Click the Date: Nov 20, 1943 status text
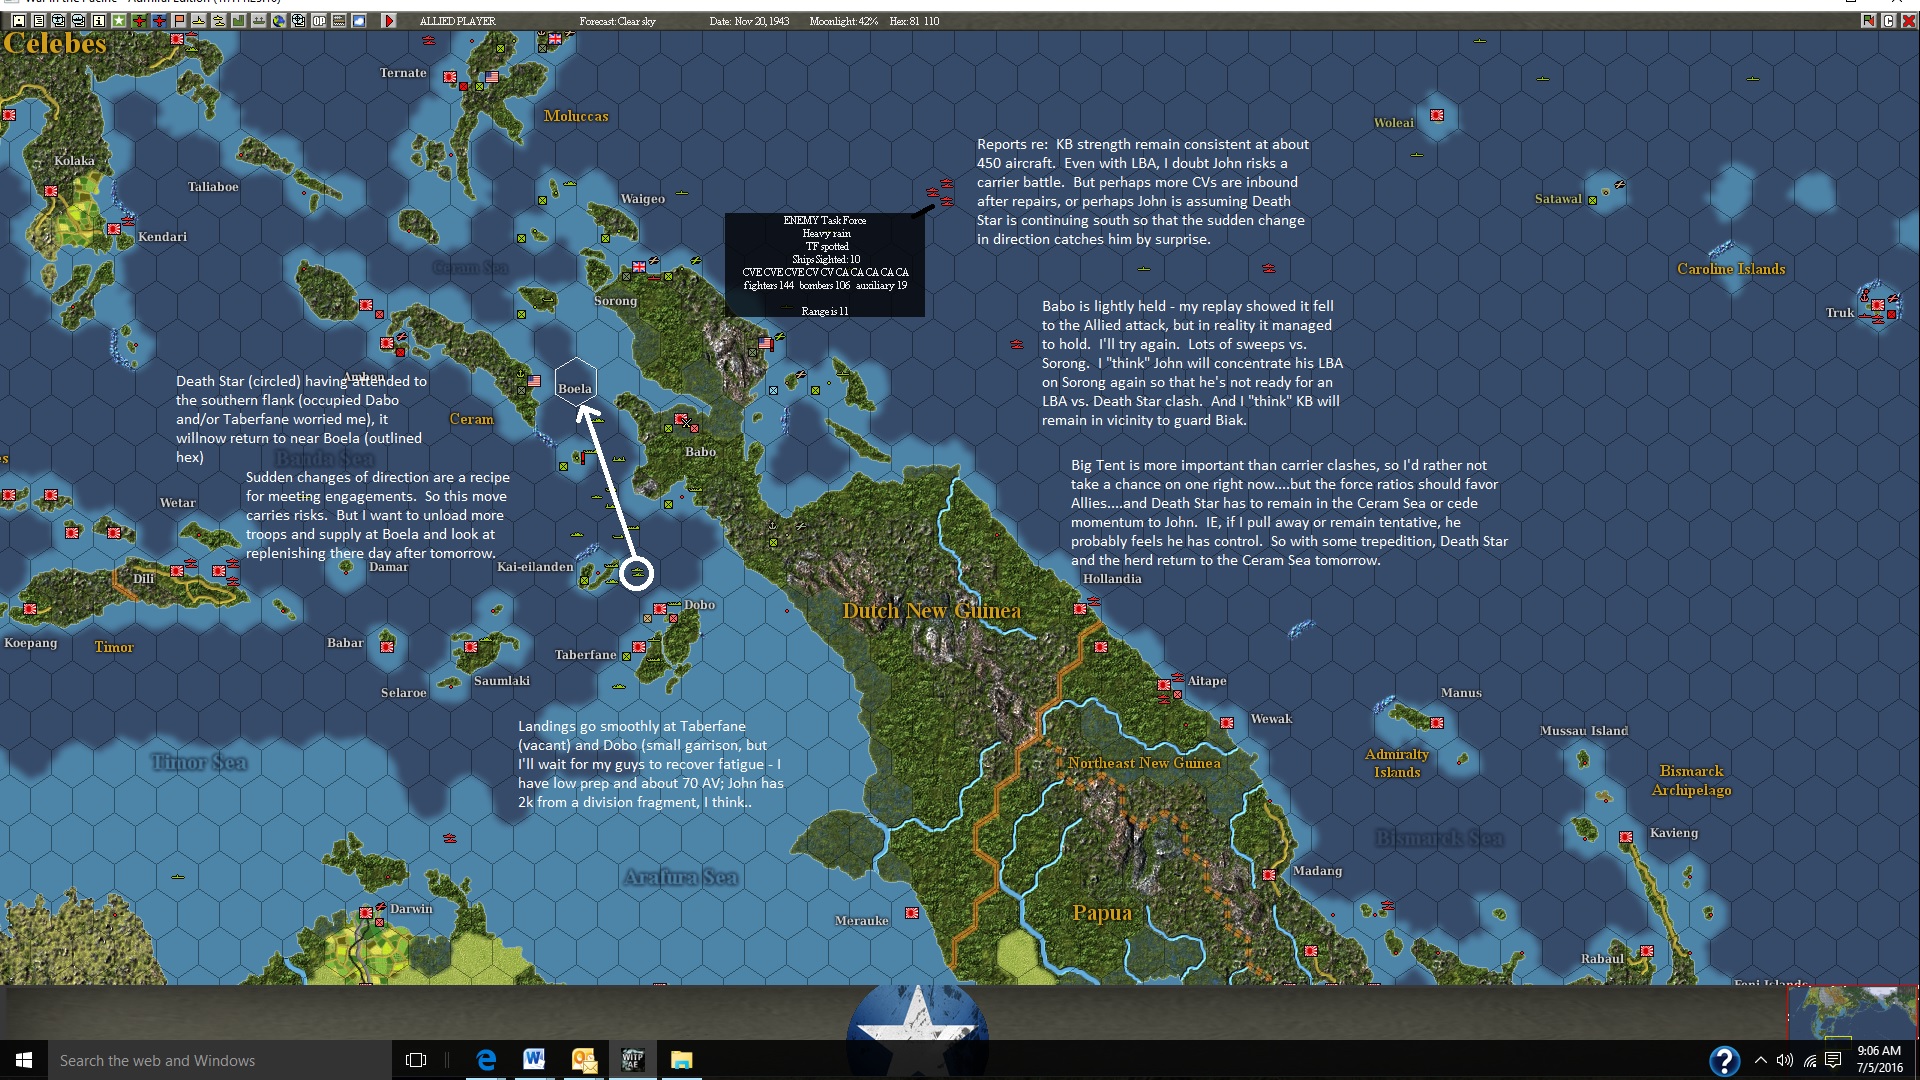Image resolution: width=1920 pixels, height=1080 pixels. [x=749, y=21]
